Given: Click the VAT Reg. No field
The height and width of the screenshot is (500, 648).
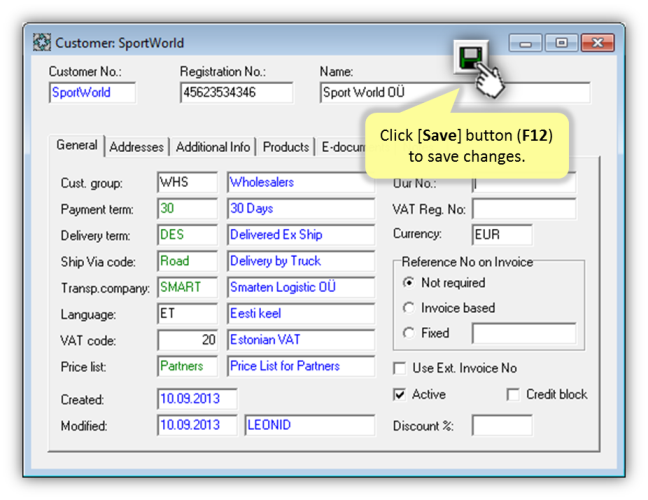Looking at the screenshot, I should [x=524, y=209].
